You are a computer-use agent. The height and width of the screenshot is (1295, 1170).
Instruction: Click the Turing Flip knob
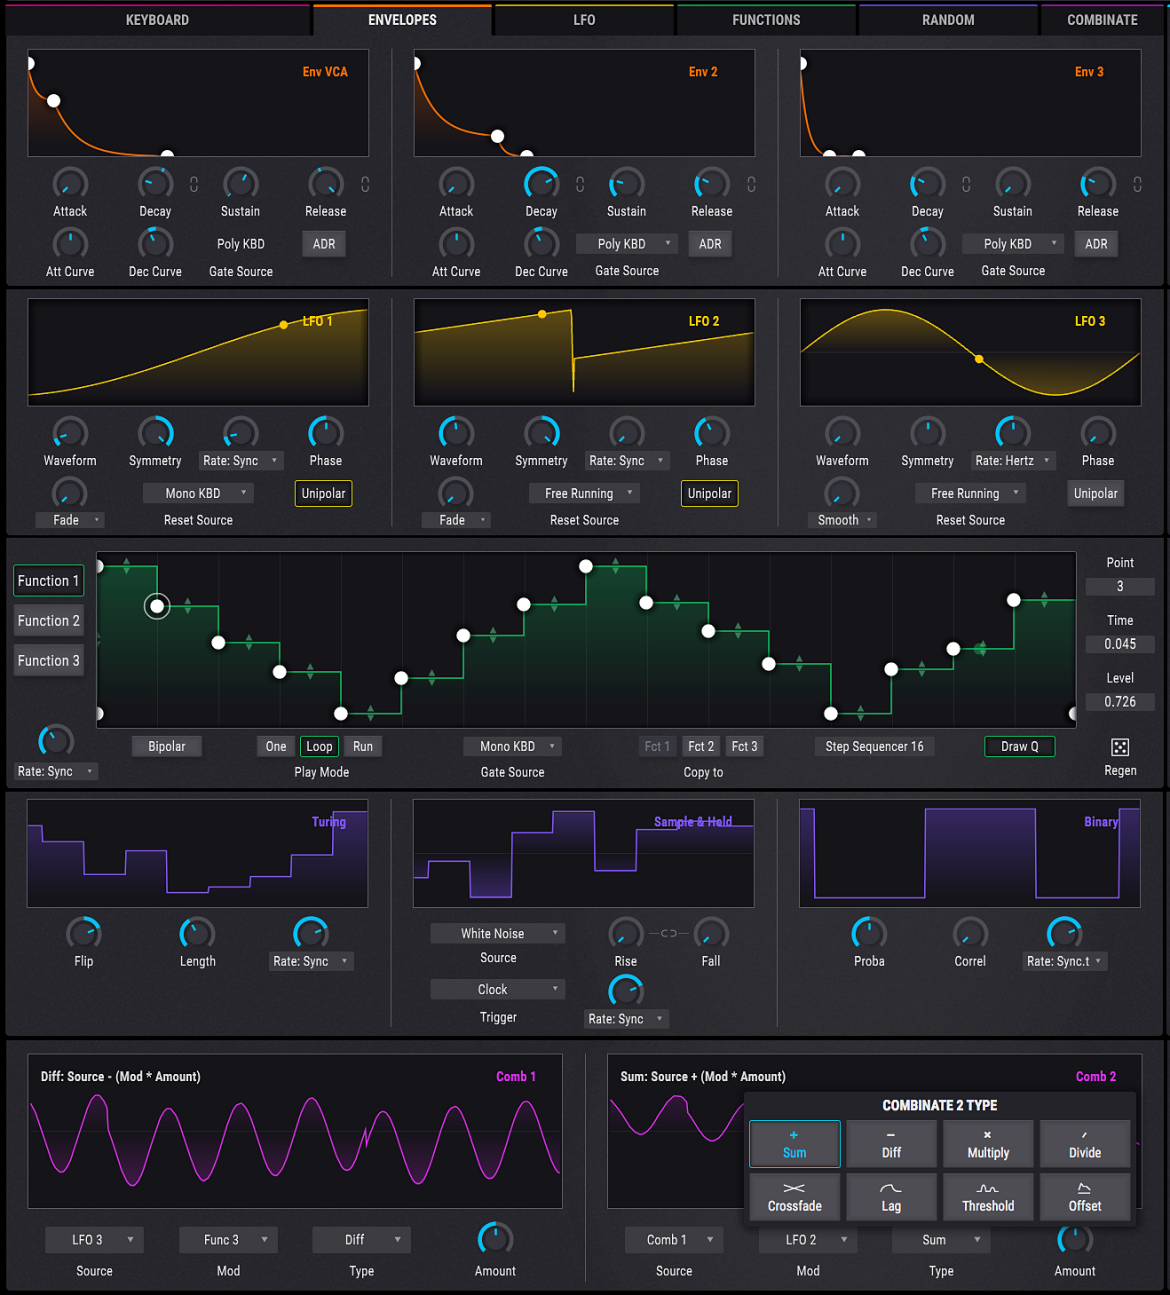pyautogui.click(x=84, y=934)
